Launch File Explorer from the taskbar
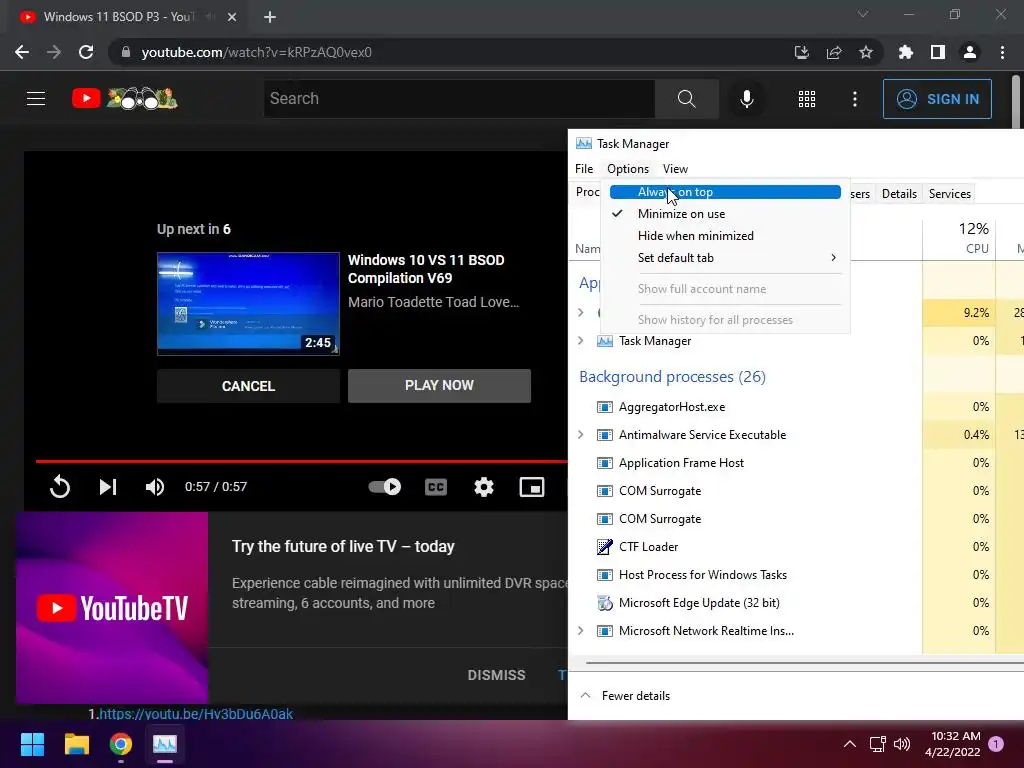 [x=76, y=744]
